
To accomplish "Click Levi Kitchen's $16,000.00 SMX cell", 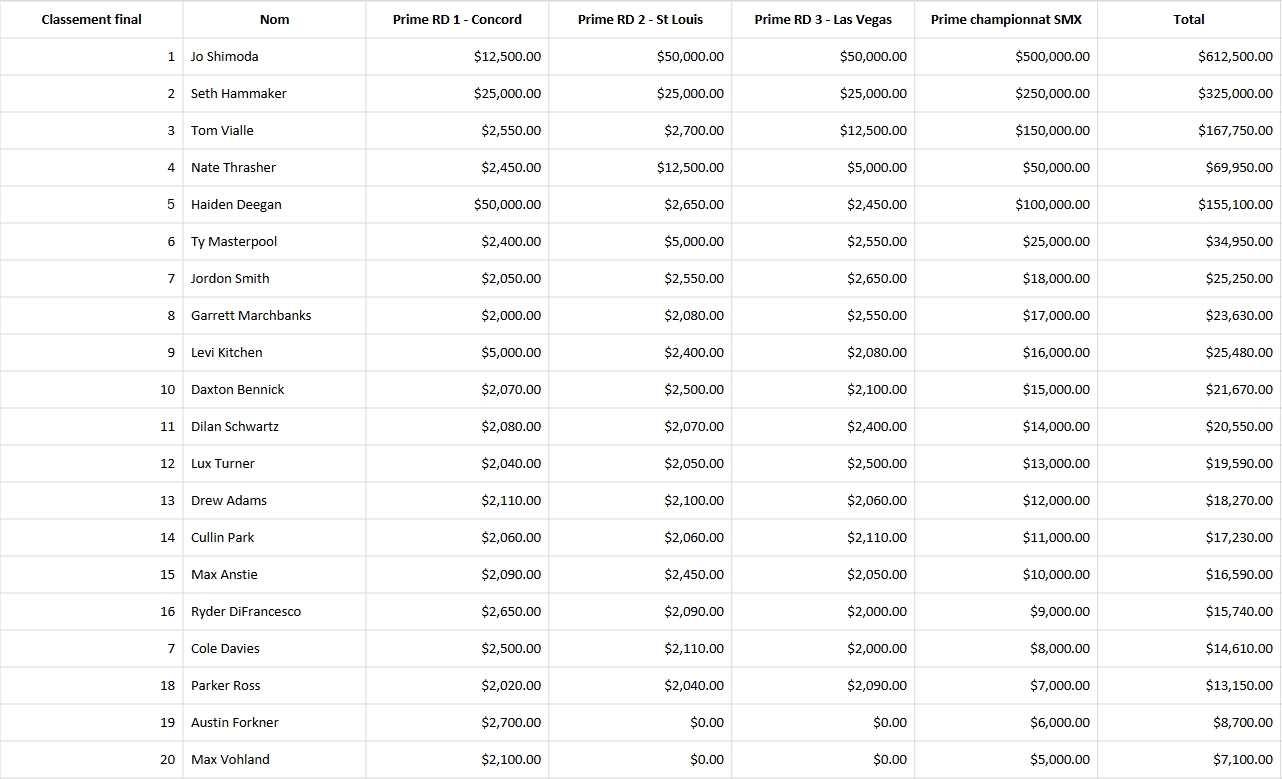I will point(1006,352).
